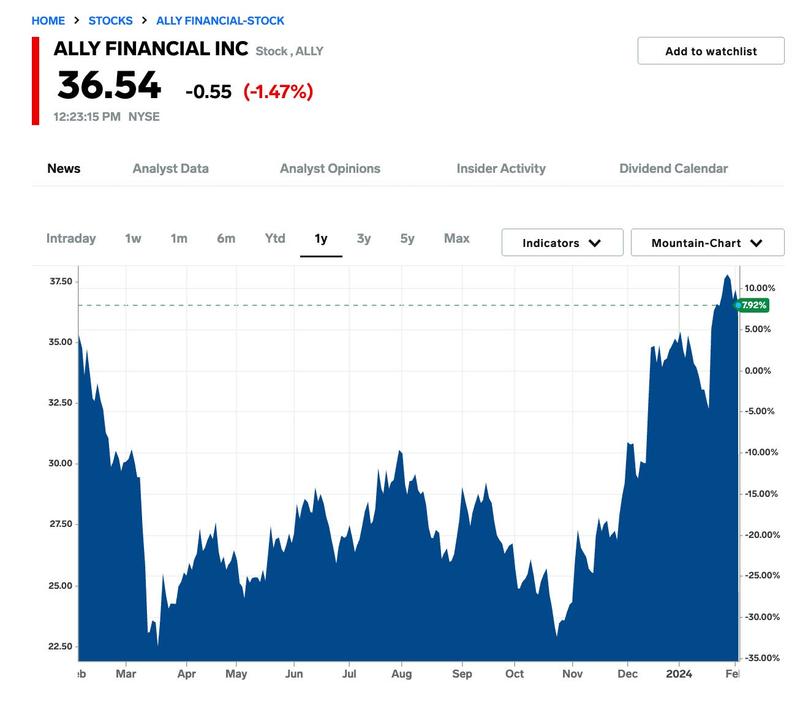Click the Jul x-axis label

tap(349, 674)
